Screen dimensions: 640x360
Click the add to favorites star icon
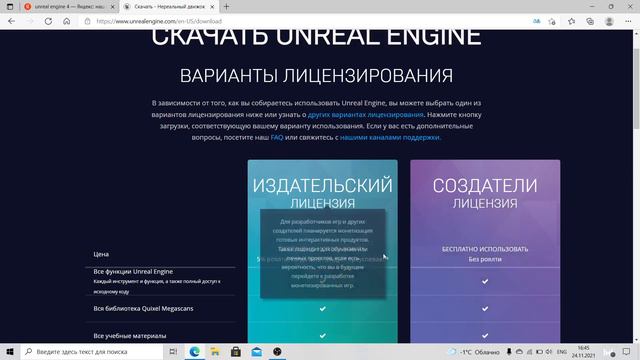pos(552,21)
